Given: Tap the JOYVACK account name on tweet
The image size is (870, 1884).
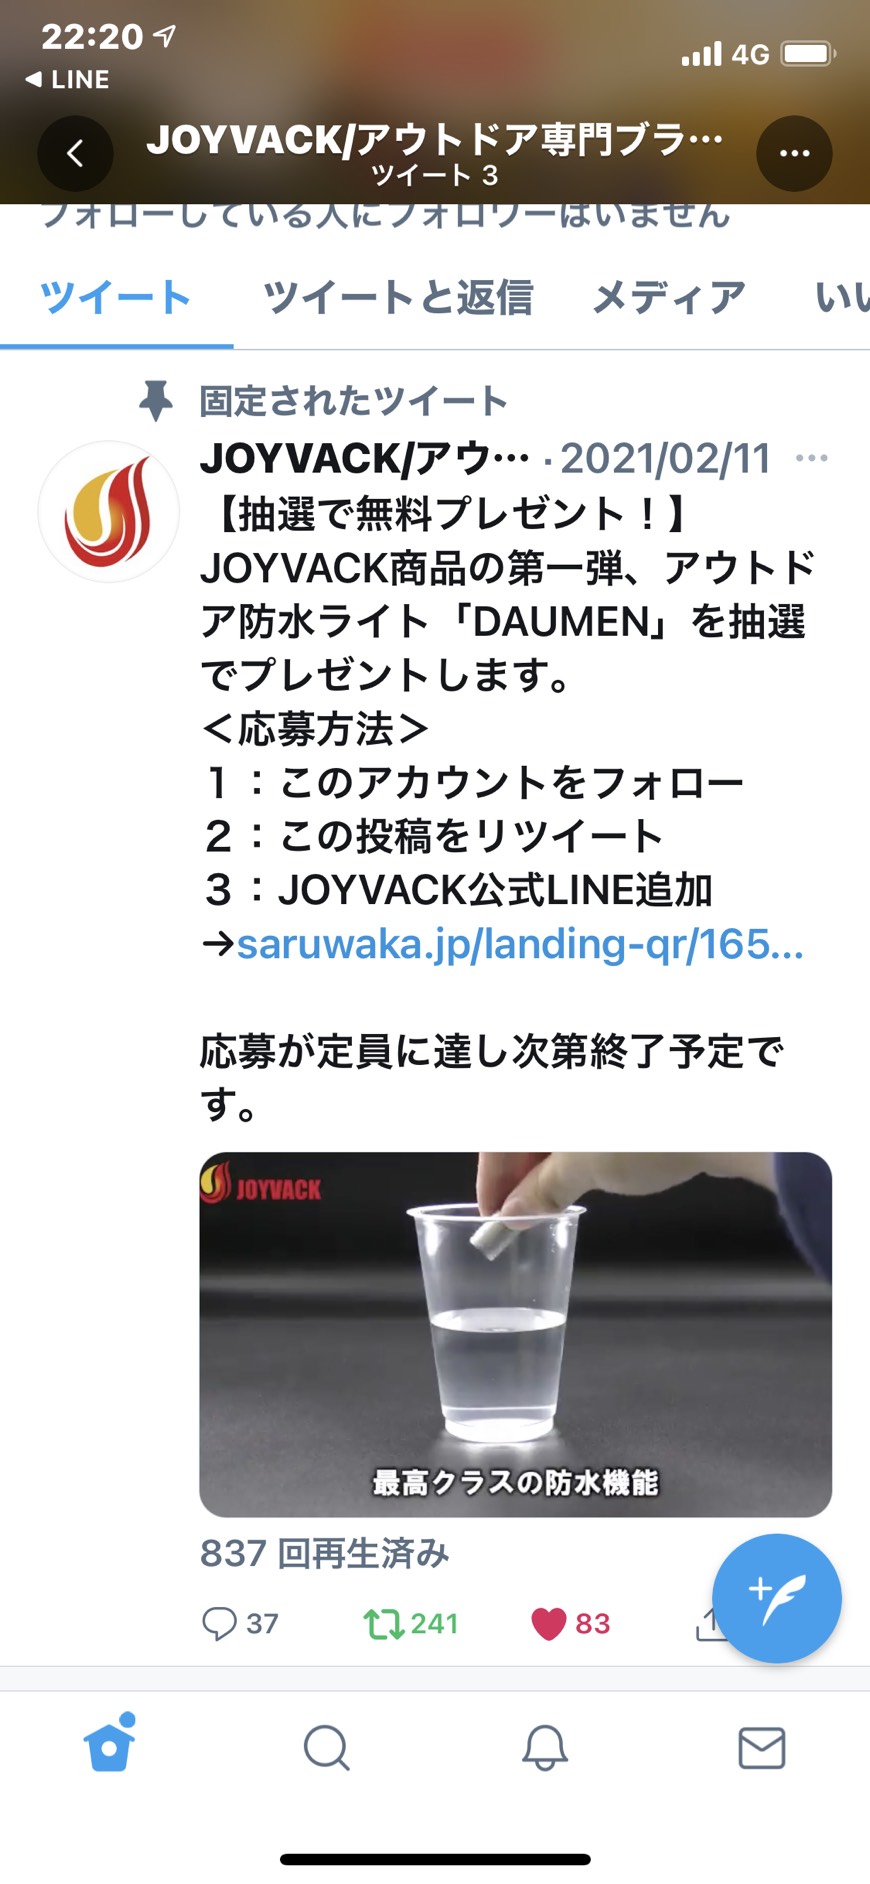Looking at the screenshot, I should point(364,458).
